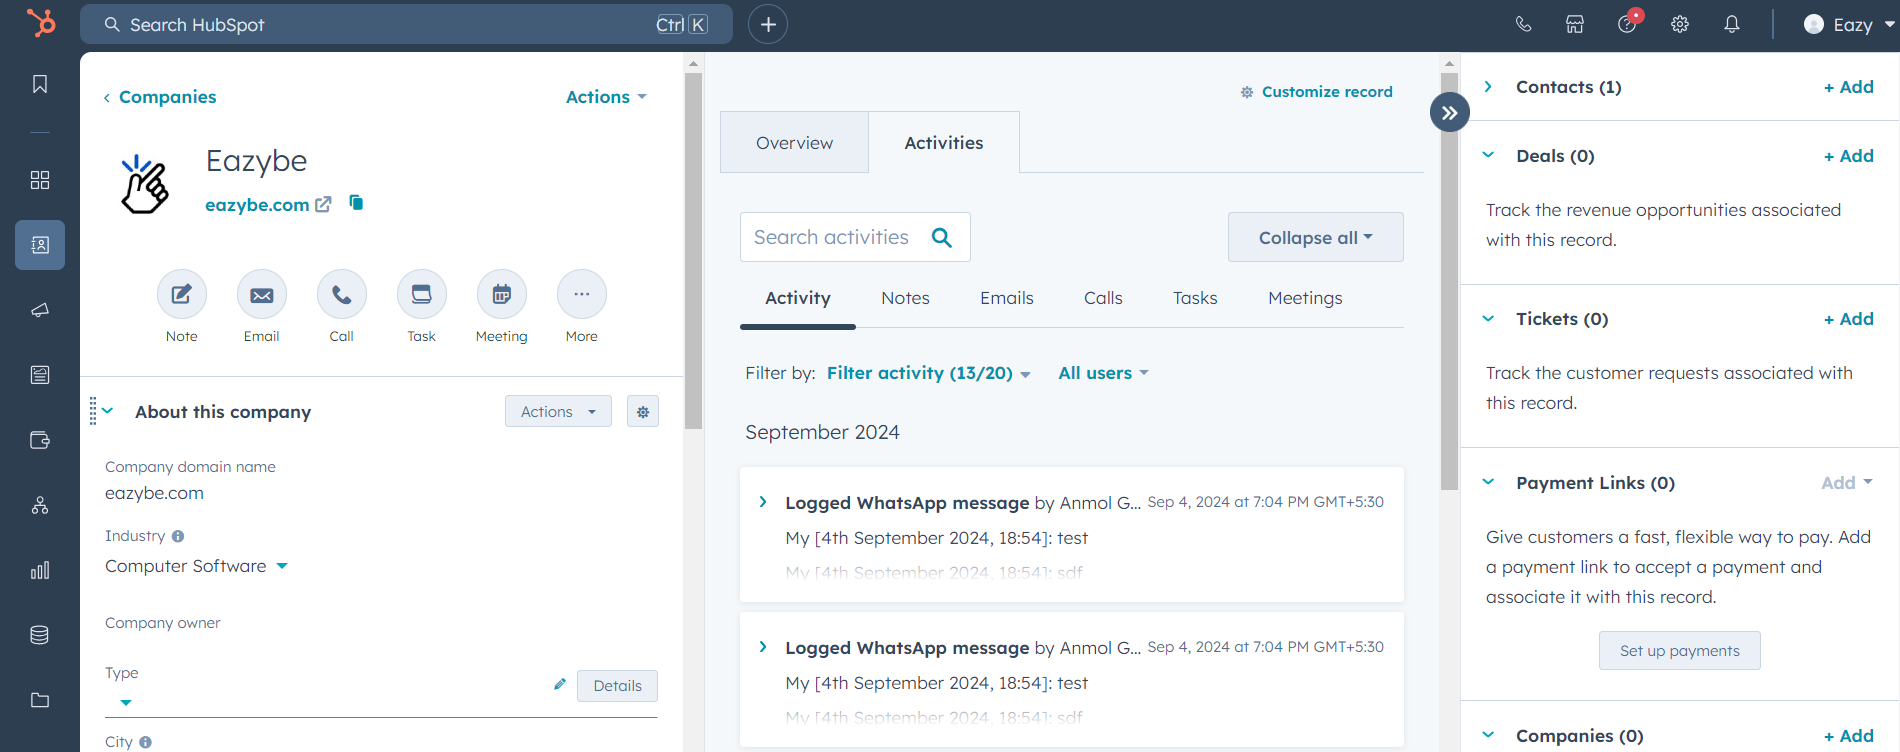Add a deal to this company

(1849, 156)
